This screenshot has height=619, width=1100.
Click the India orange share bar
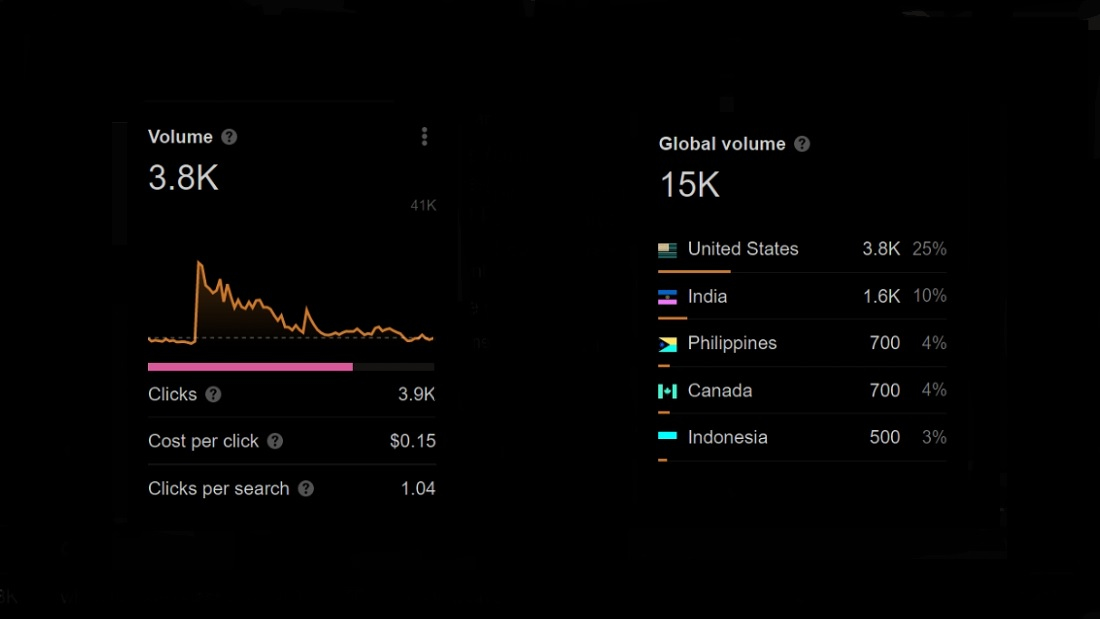(x=672, y=318)
